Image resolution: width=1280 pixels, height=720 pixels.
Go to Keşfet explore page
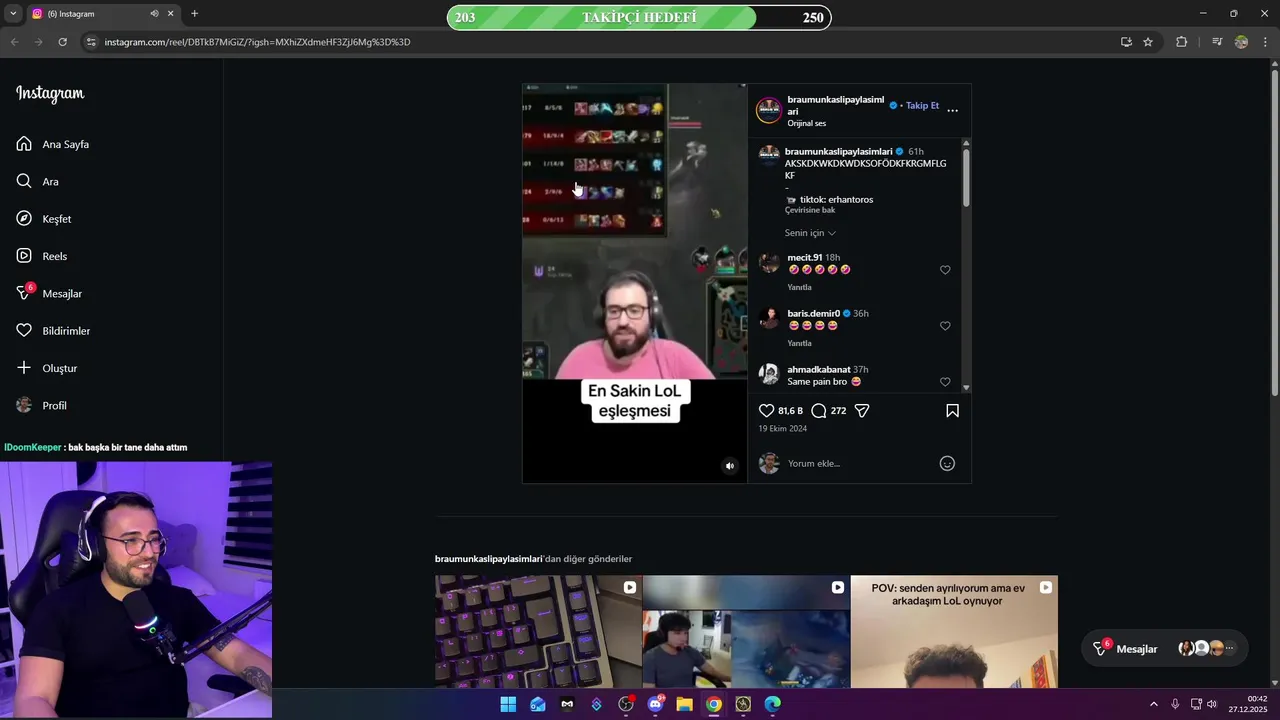[44, 219]
